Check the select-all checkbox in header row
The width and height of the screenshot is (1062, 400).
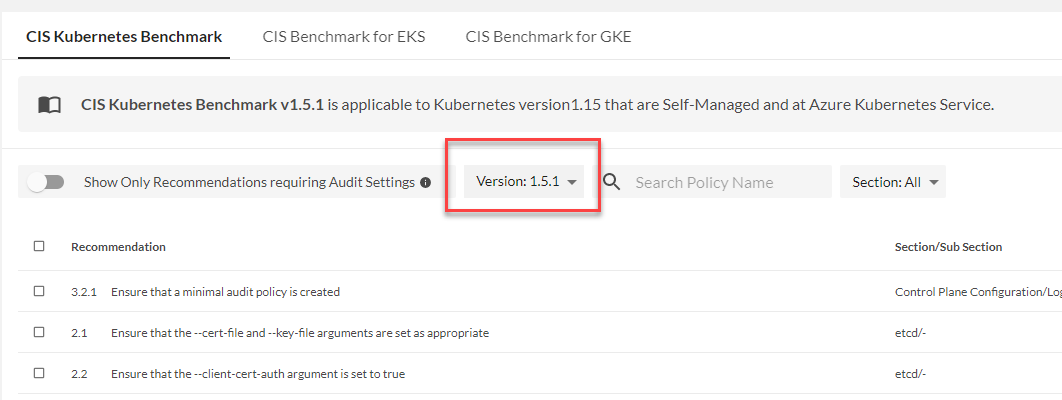(39, 246)
